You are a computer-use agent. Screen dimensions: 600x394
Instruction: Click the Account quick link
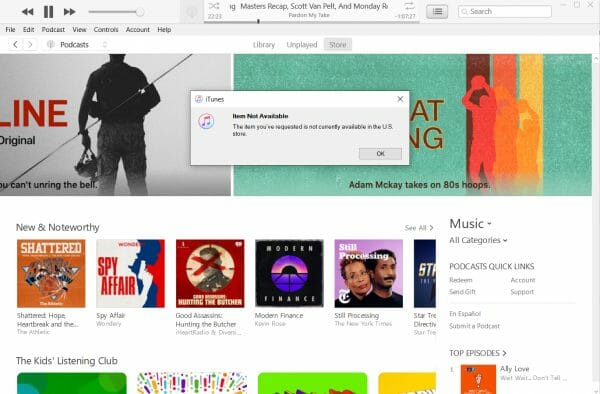point(523,280)
